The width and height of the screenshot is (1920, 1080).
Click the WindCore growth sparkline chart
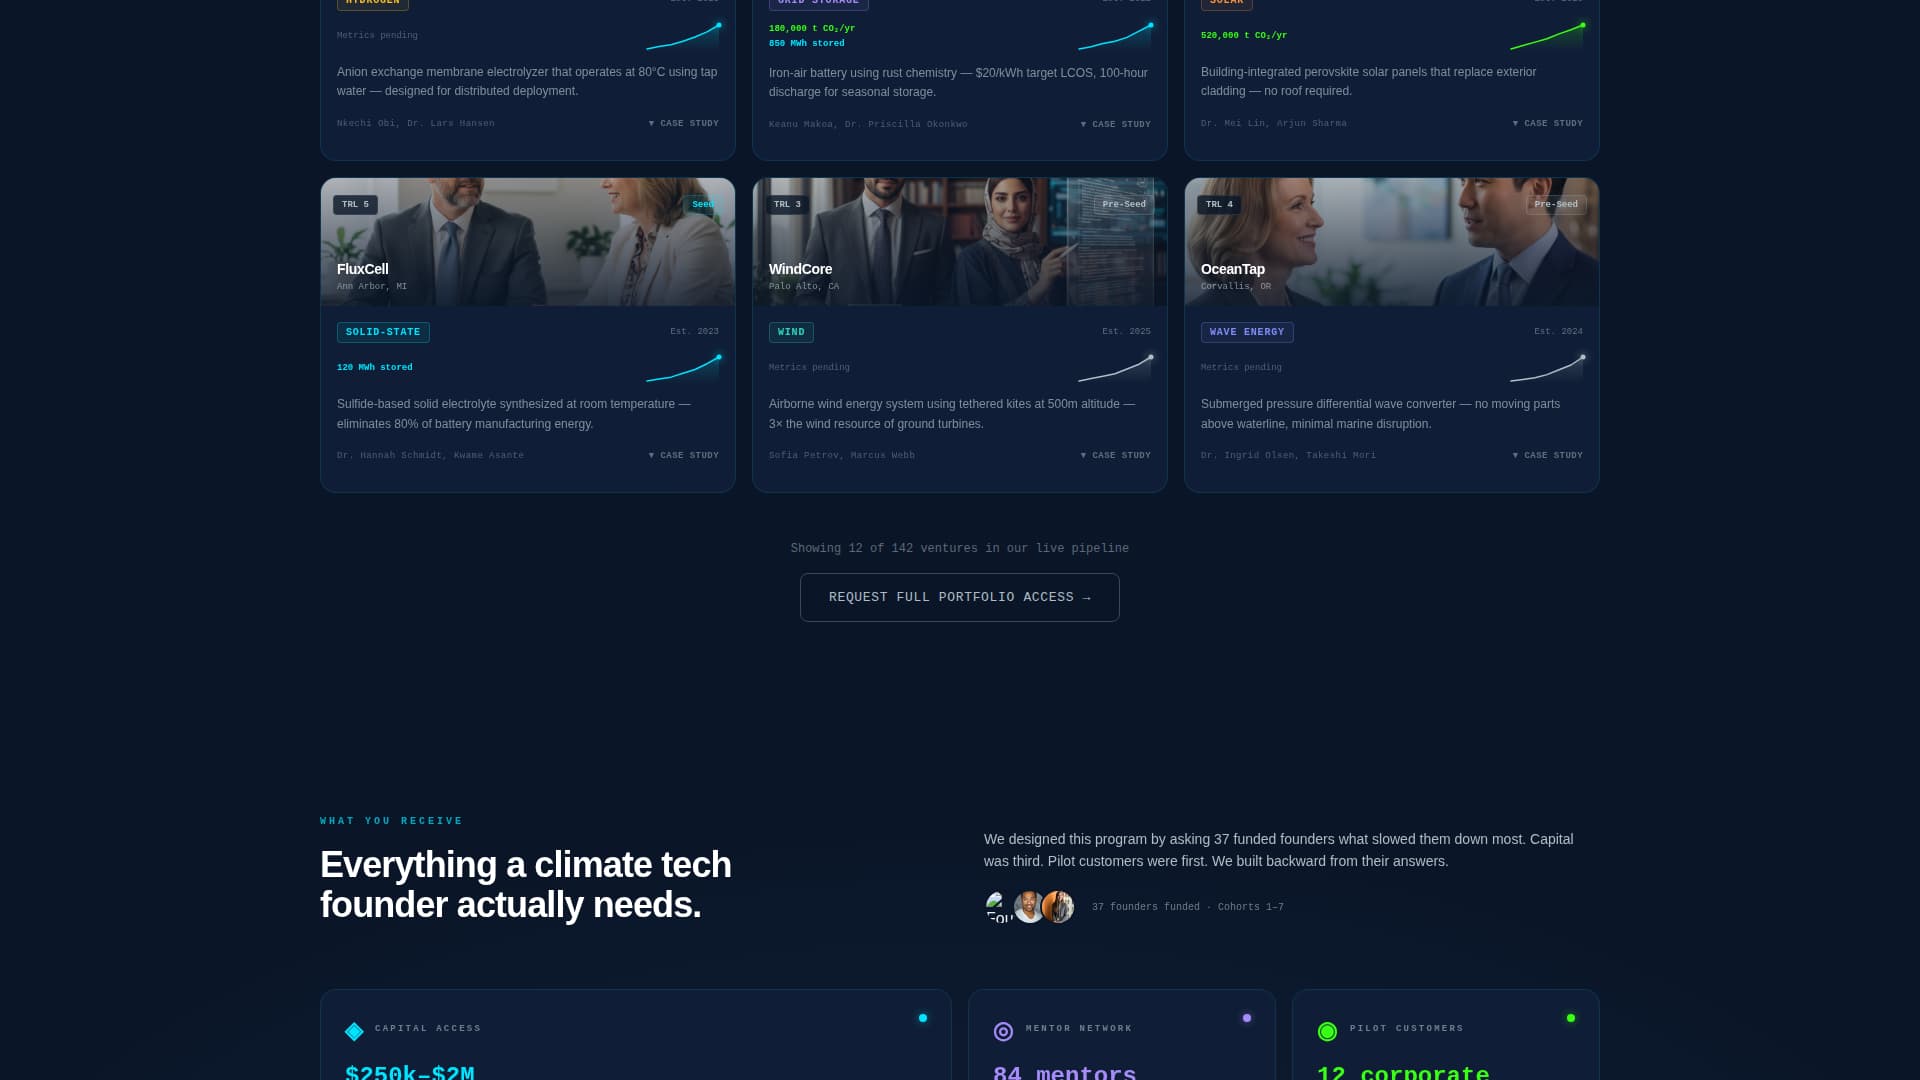coord(1115,368)
